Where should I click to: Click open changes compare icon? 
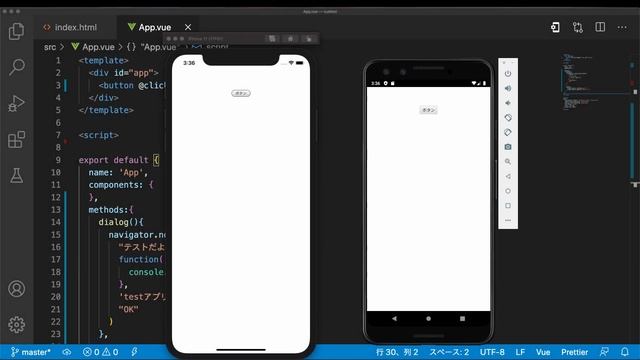click(578, 27)
